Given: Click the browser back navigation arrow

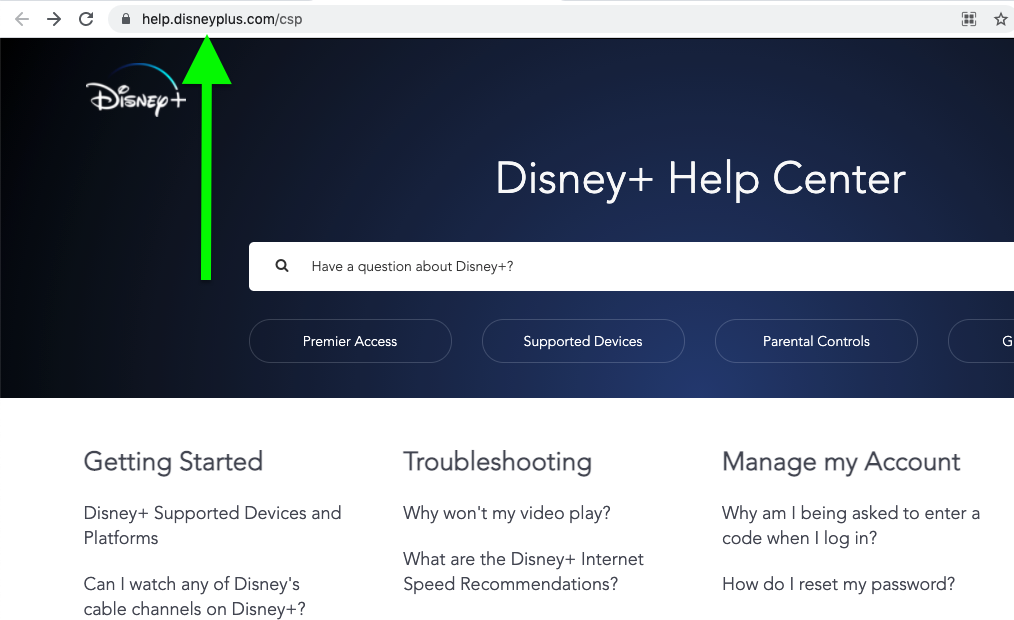Looking at the screenshot, I should coord(21,18).
